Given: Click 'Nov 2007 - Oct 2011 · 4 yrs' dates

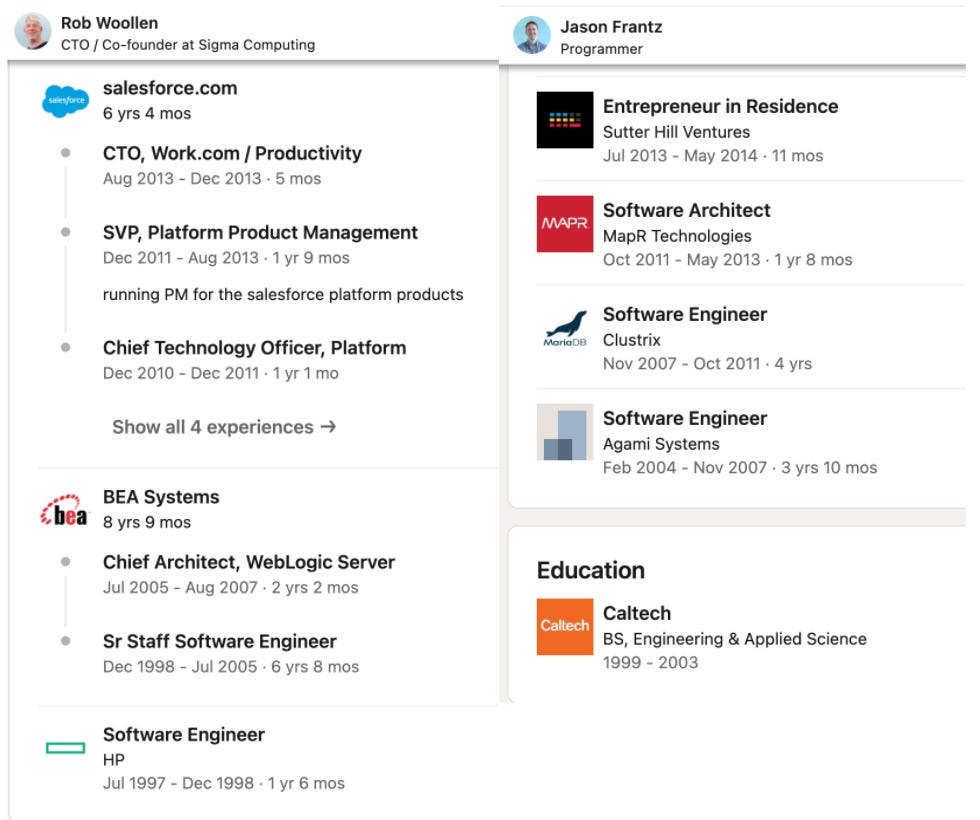Looking at the screenshot, I should click(707, 364).
